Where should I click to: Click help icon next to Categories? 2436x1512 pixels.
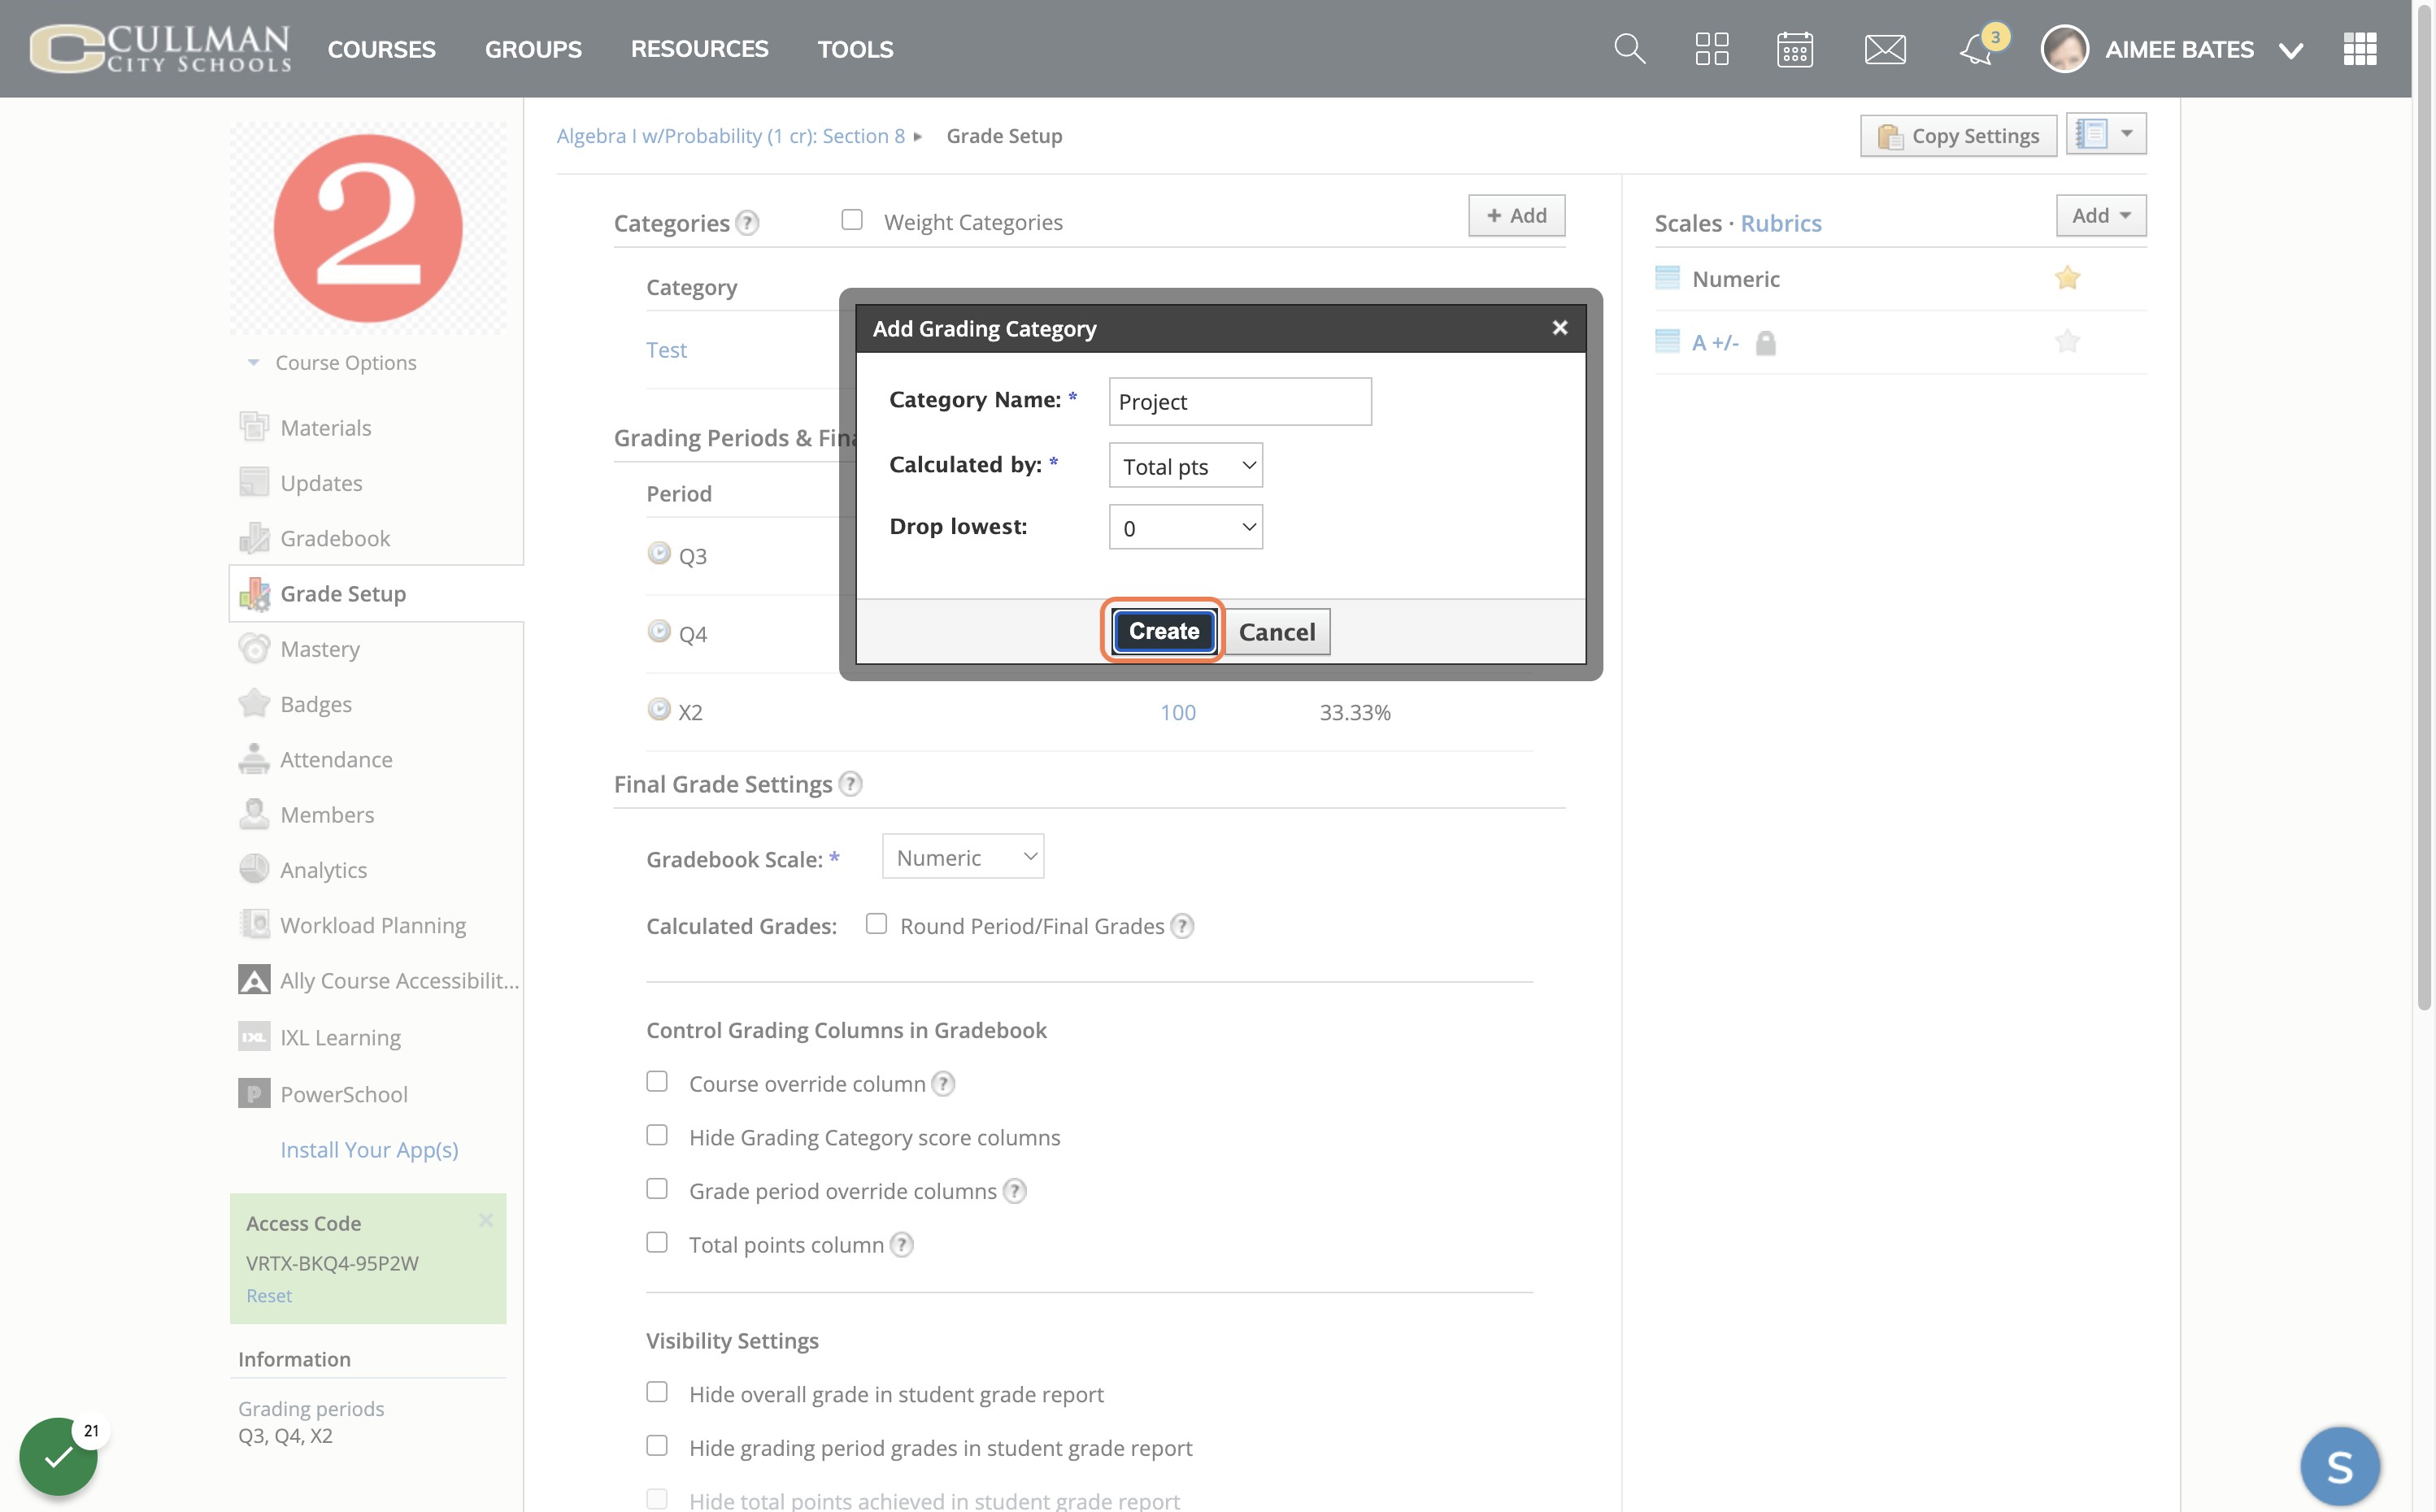(747, 223)
